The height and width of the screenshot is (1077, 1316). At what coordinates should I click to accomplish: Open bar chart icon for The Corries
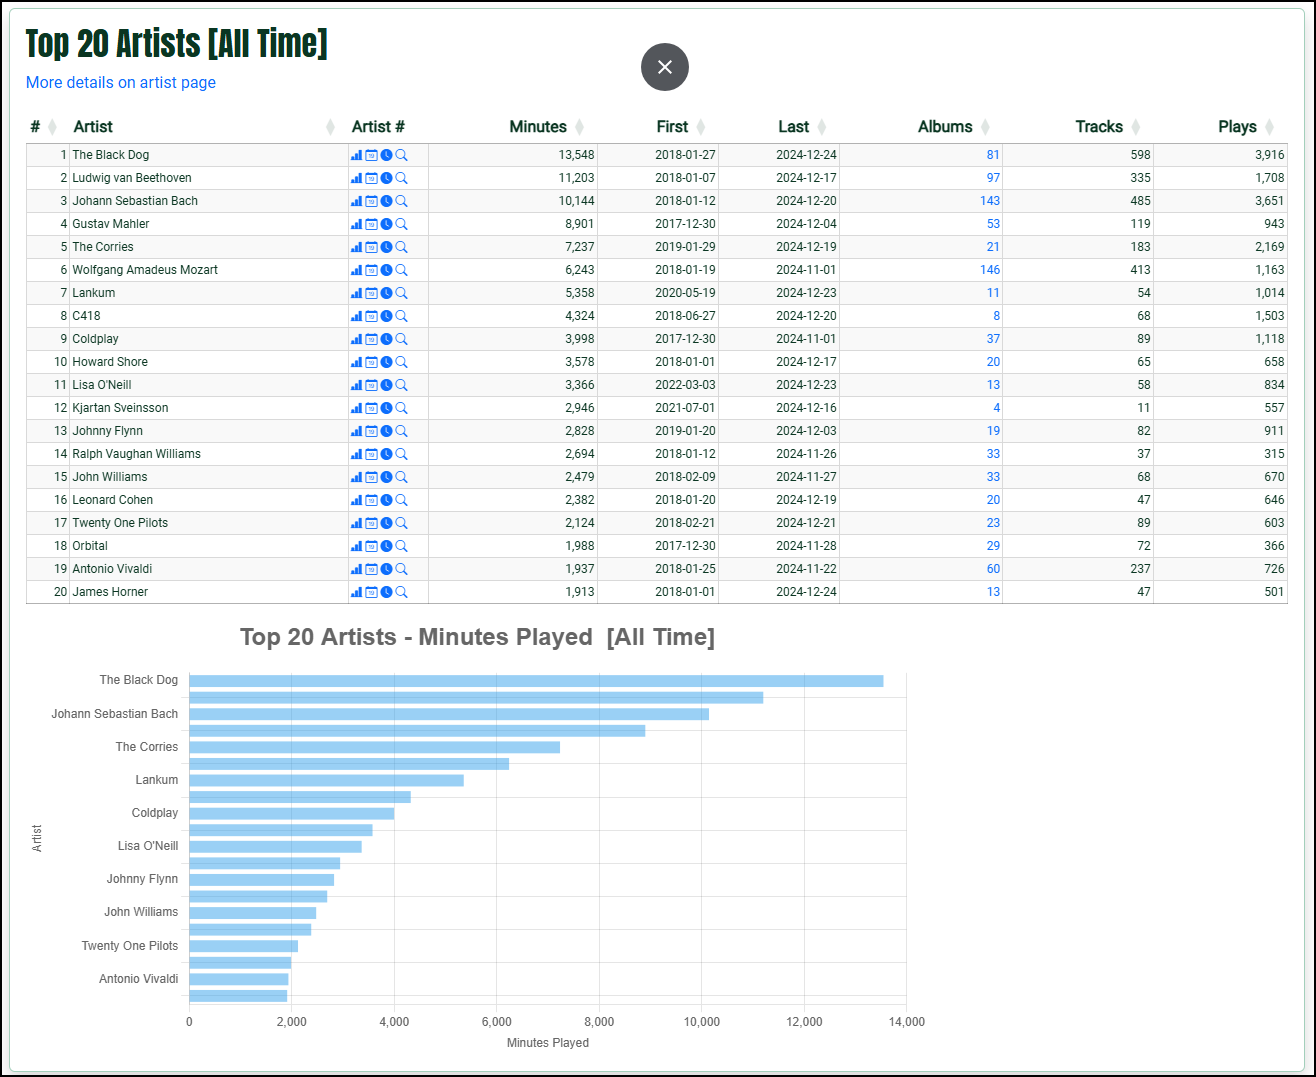pyautogui.click(x=356, y=247)
